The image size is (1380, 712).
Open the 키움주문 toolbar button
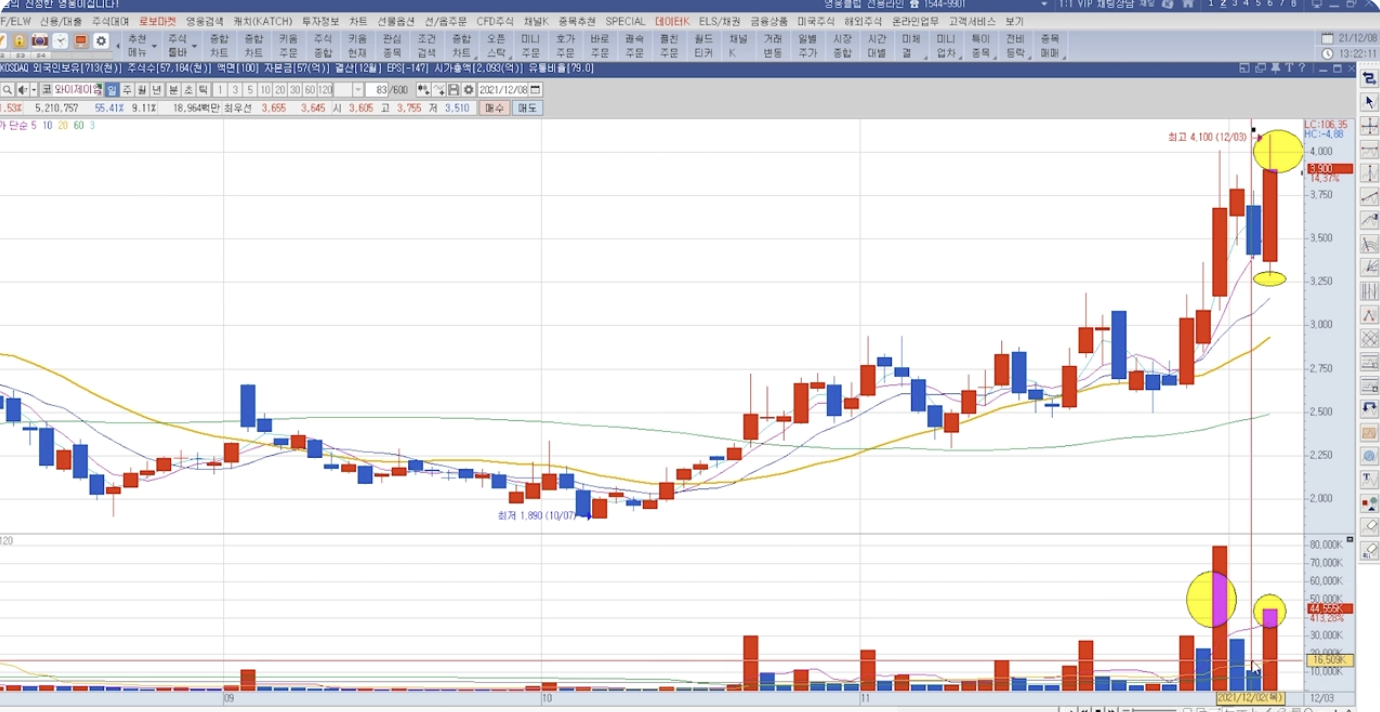point(288,46)
